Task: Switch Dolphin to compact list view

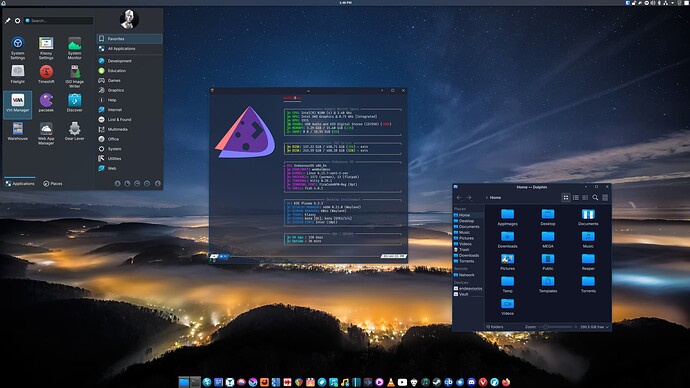Action: tap(576, 198)
